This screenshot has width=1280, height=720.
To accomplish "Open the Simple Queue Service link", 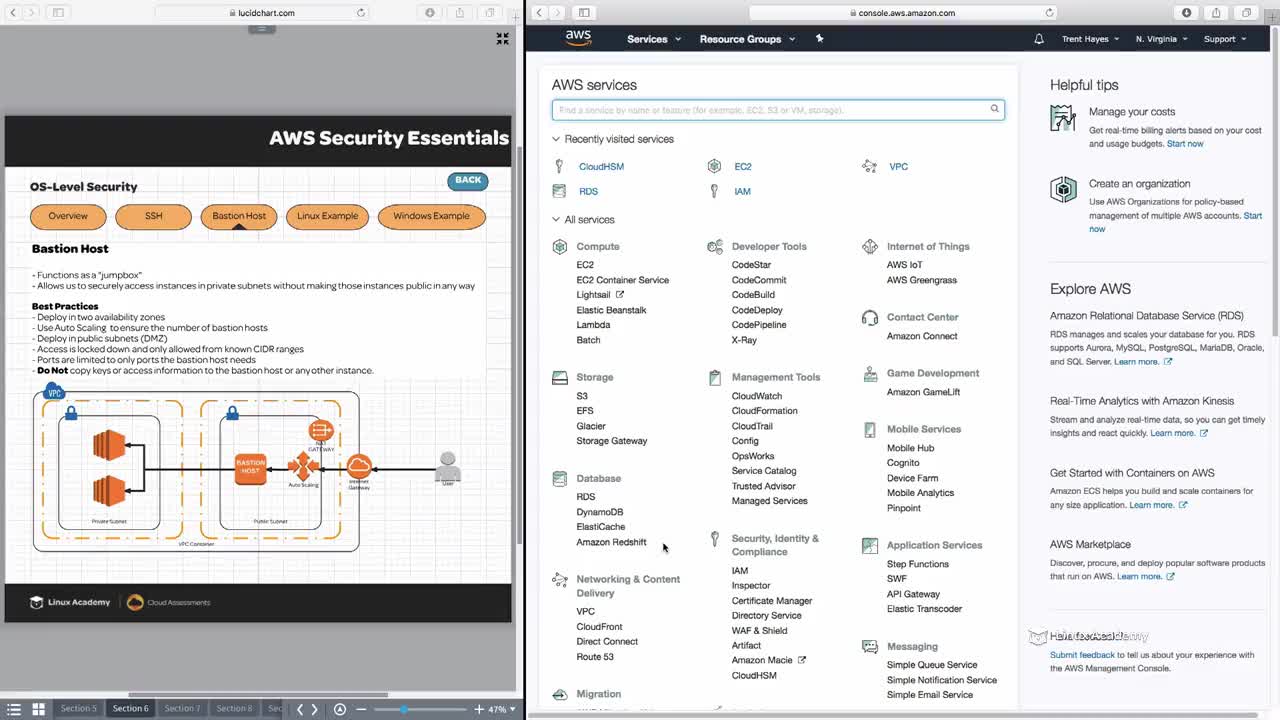I will pyautogui.click(x=932, y=665).
